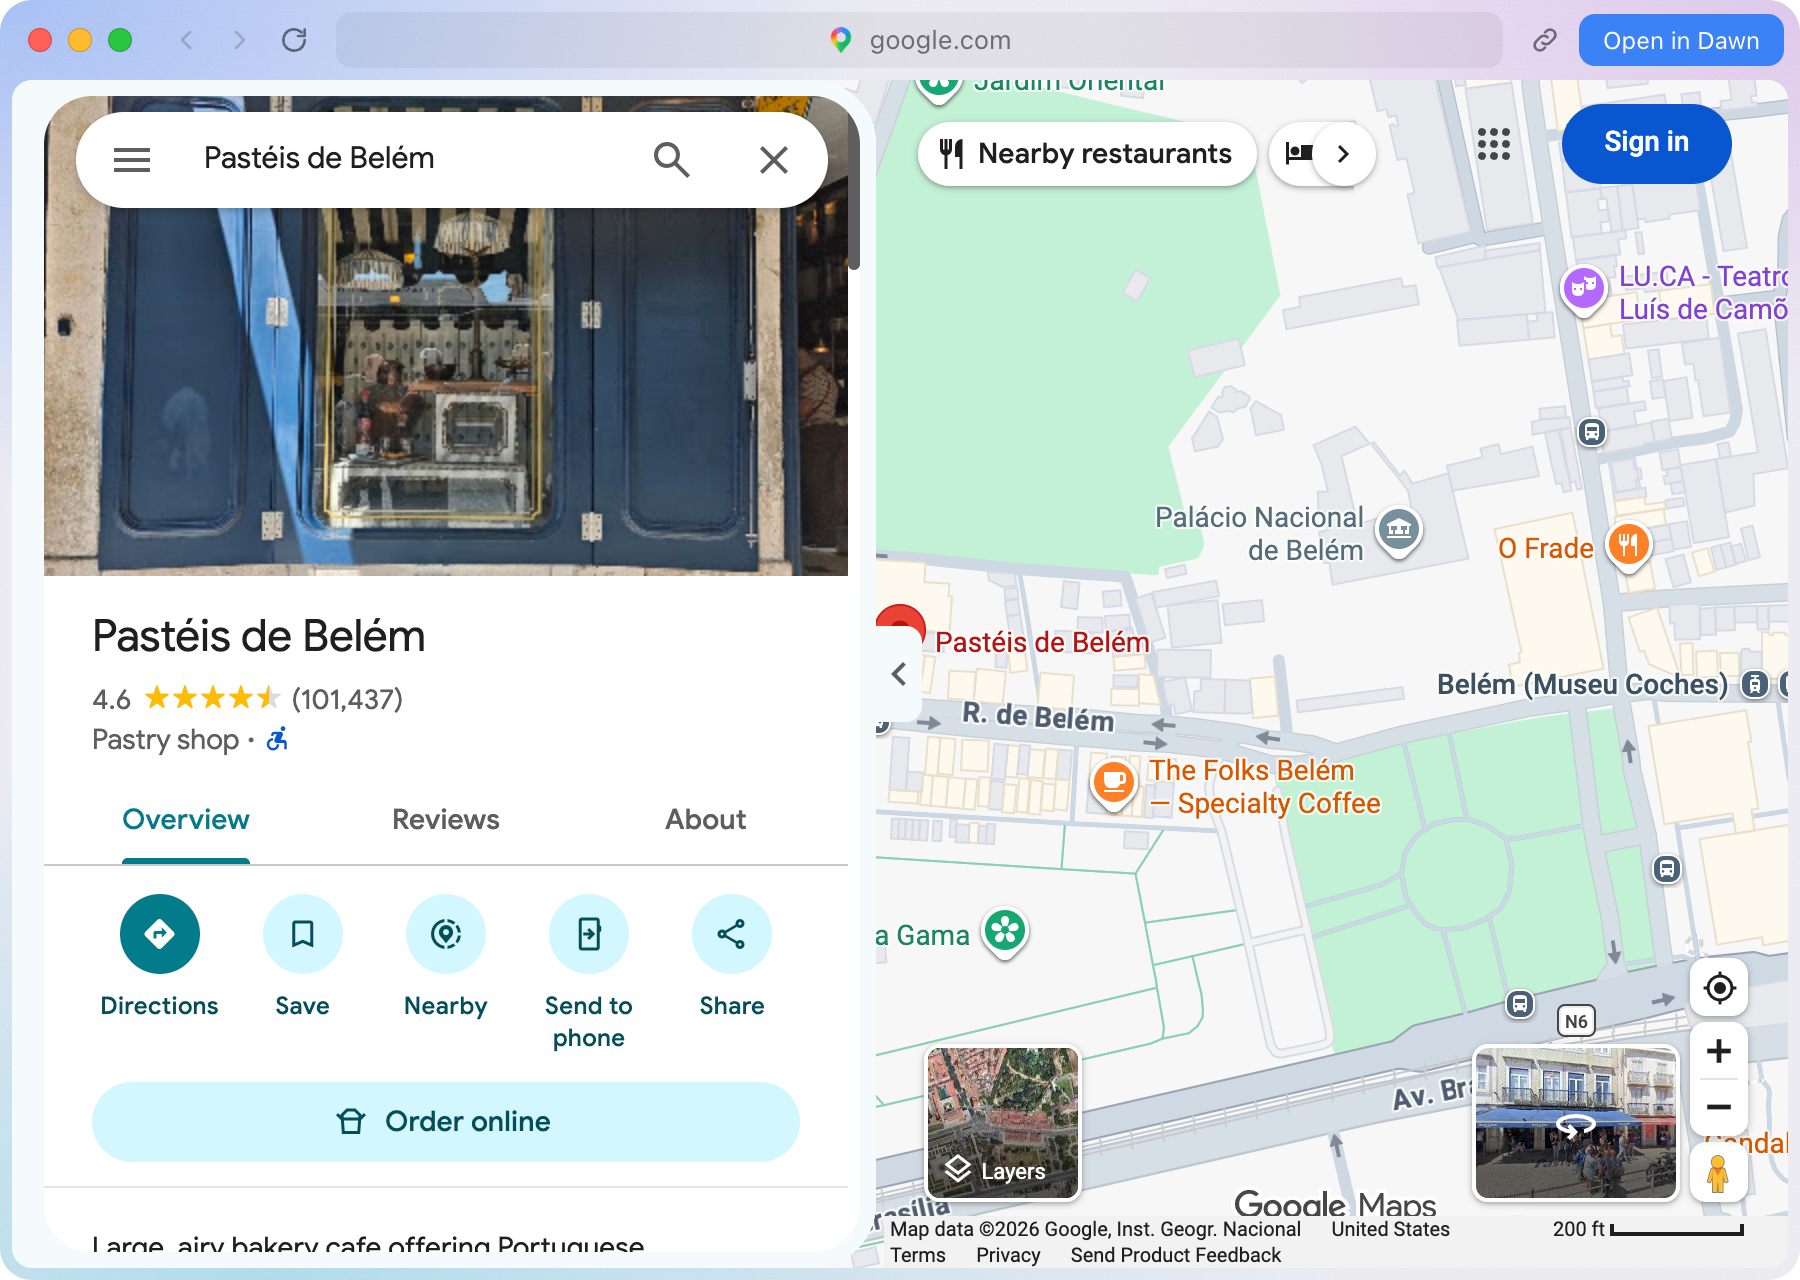Click the Pegman Street View icon

(1719, 1173)
